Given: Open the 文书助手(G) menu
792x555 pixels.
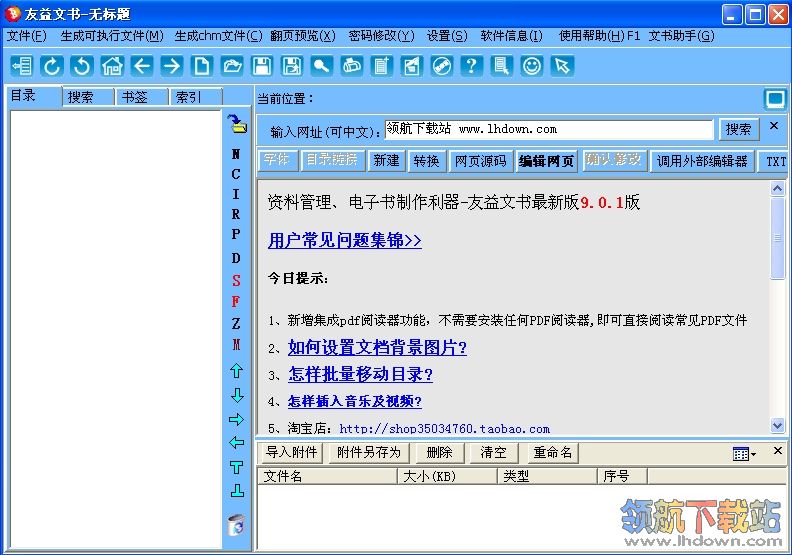Looking at the screenshot, I should coord(681,36).
